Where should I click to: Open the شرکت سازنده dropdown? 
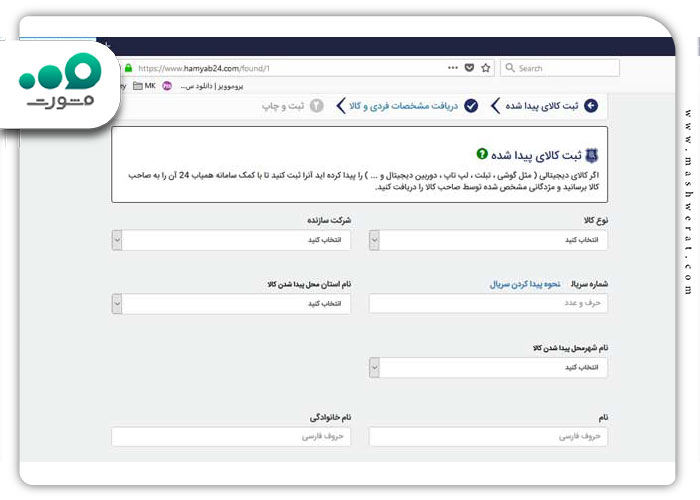point(231,240)
